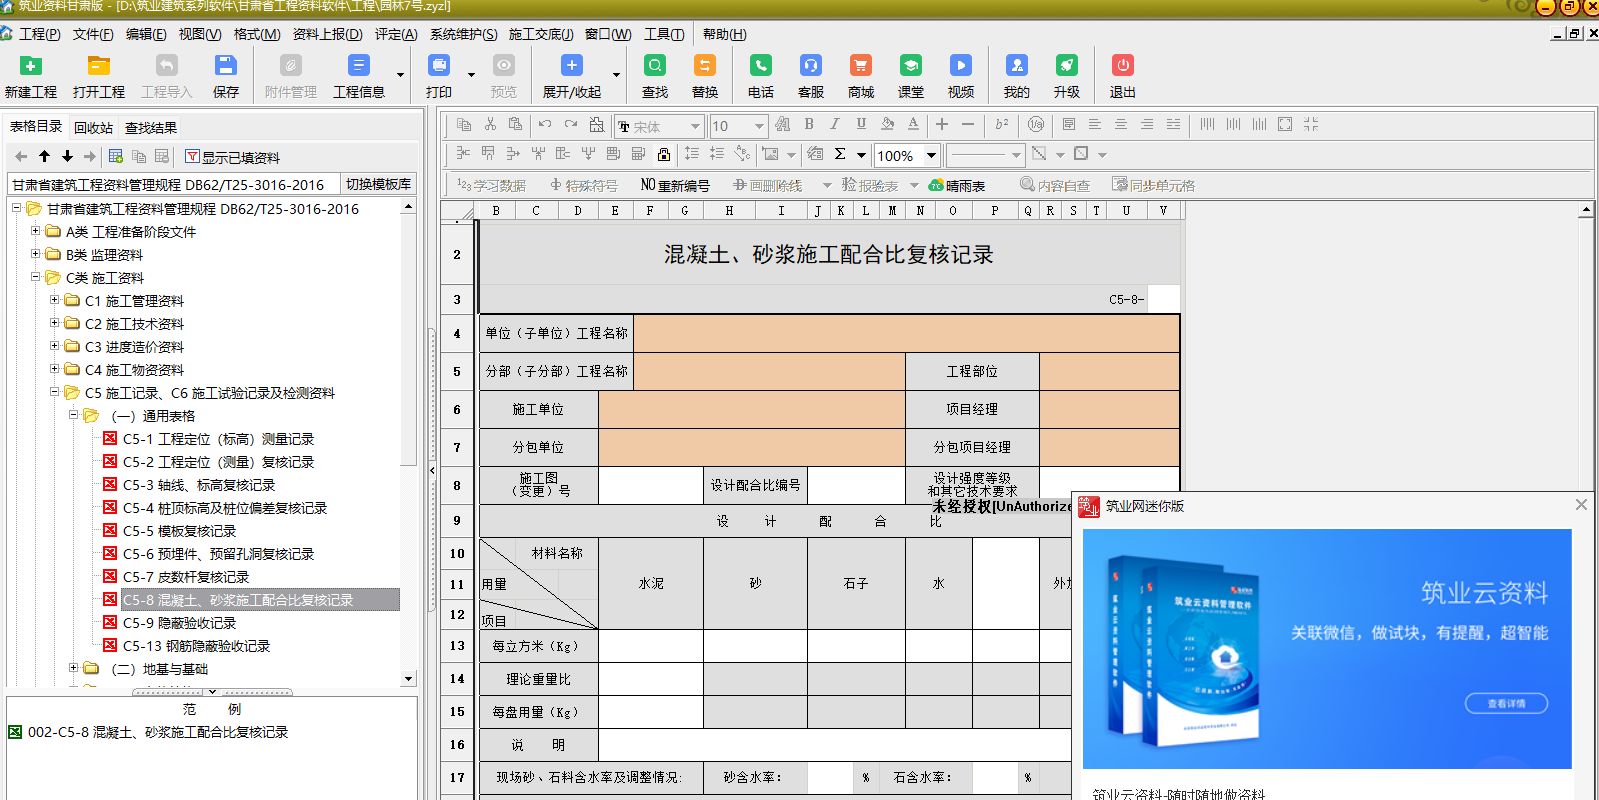Image resolution: width=1599 pixels, height=800 pixels.
Task: Switch to the 查找结果 tab
Action: click(x=151, y=127)
